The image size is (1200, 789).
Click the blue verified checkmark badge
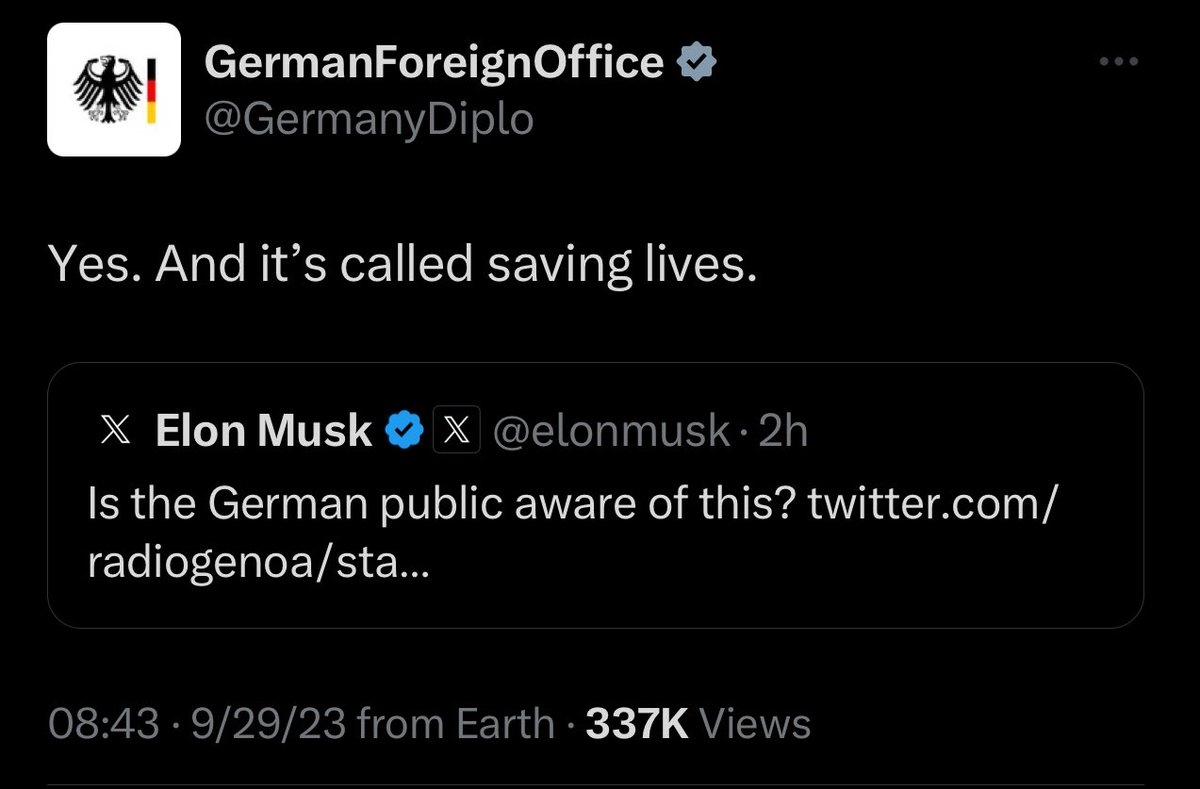(404, 431)
